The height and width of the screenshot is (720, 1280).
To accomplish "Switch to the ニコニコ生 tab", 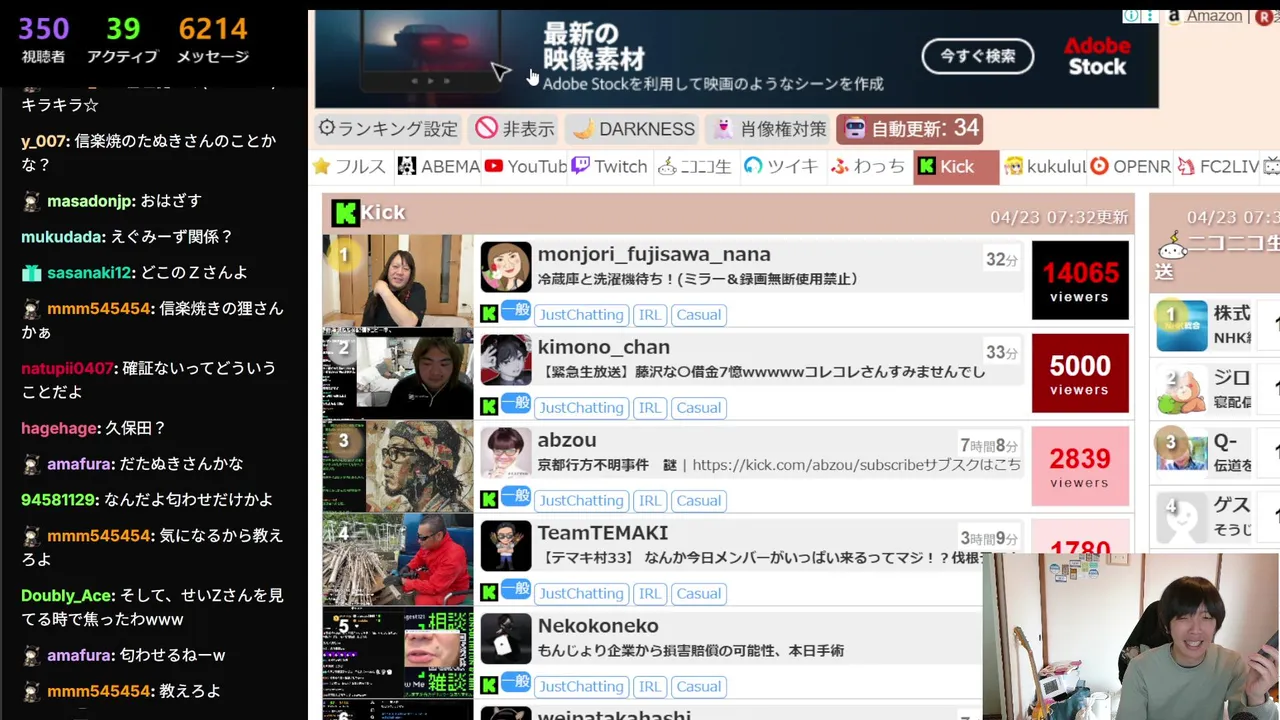I will coord(695,167).
